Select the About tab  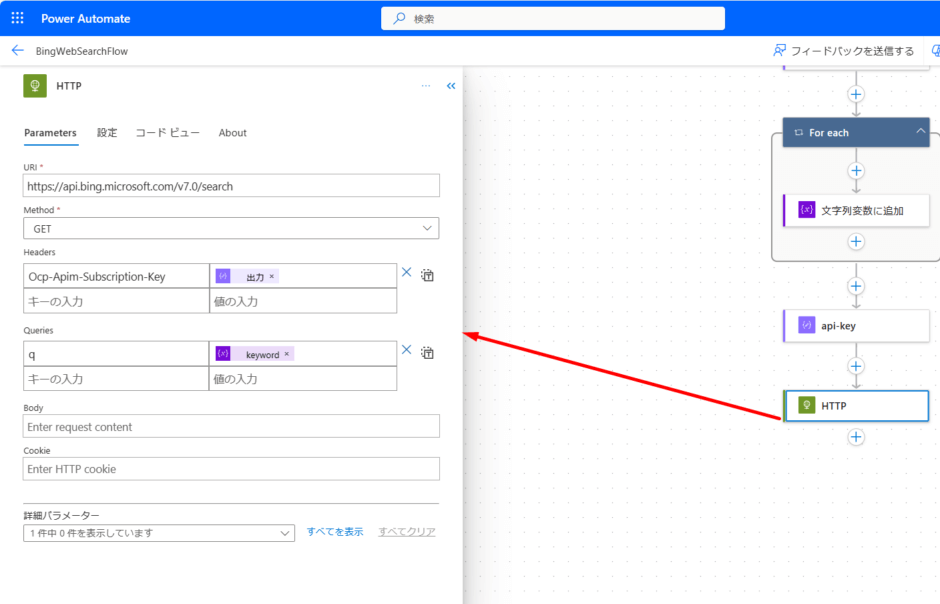click(232, 132)
